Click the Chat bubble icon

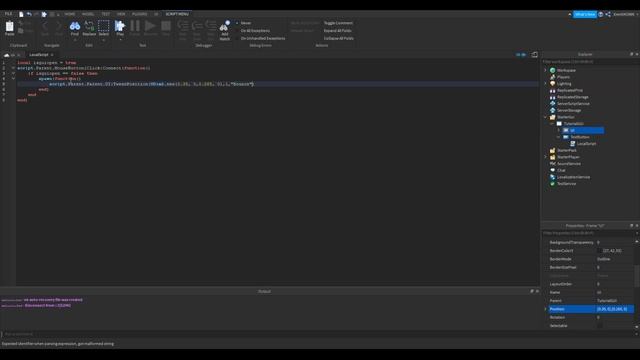pos(552,170)
